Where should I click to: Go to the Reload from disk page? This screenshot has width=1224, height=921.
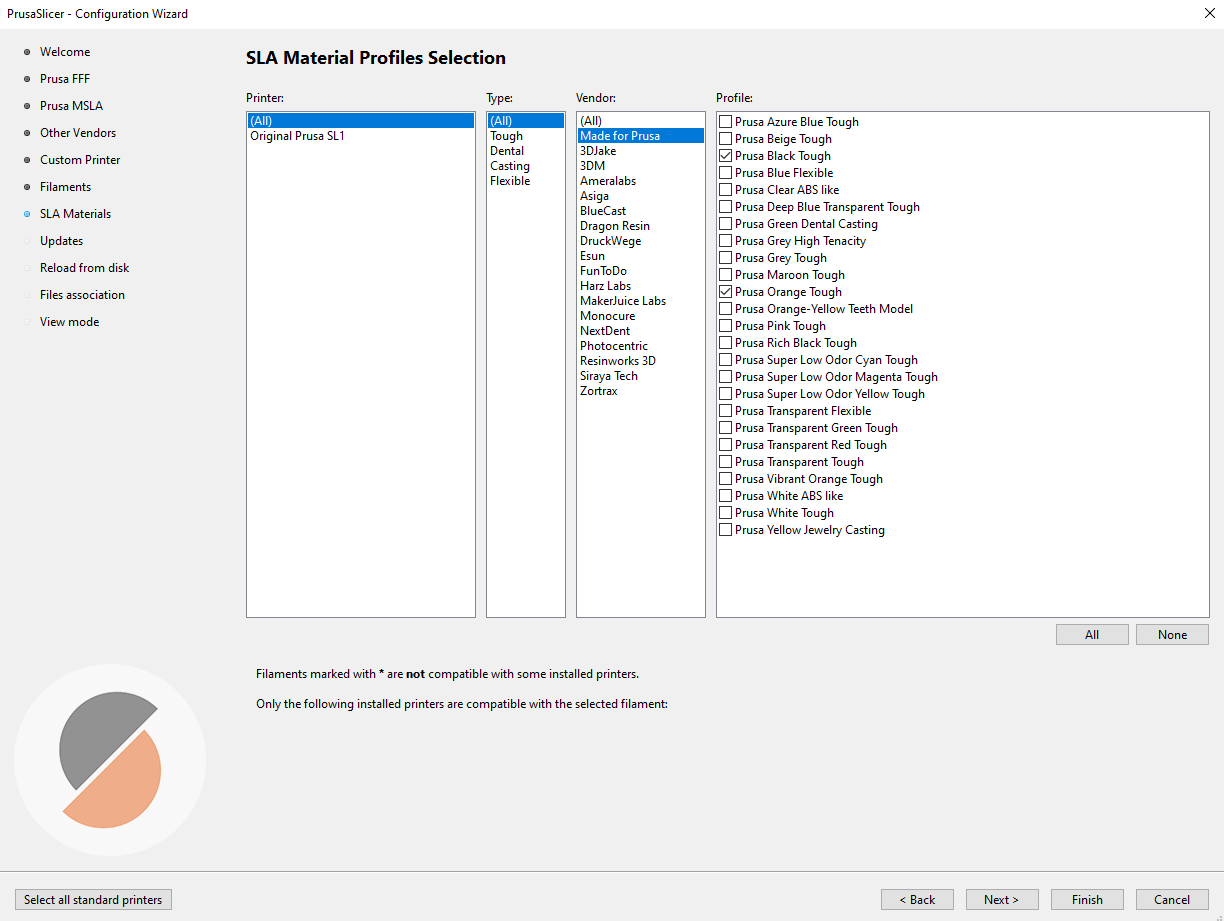[x=84, y=268]
